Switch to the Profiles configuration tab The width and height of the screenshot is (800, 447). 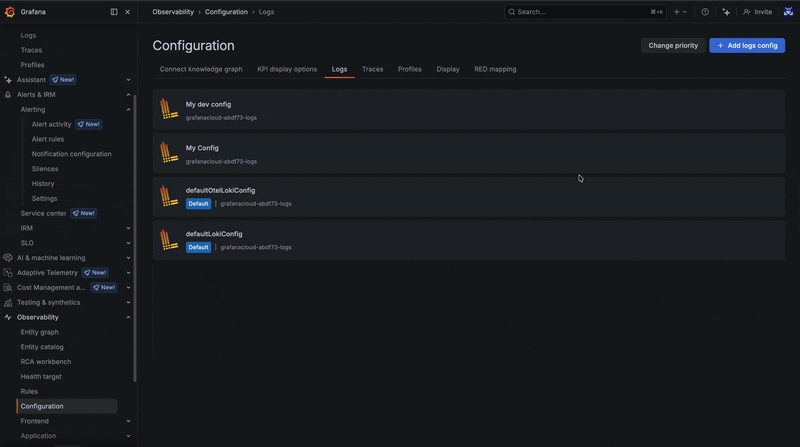(410, 69)
